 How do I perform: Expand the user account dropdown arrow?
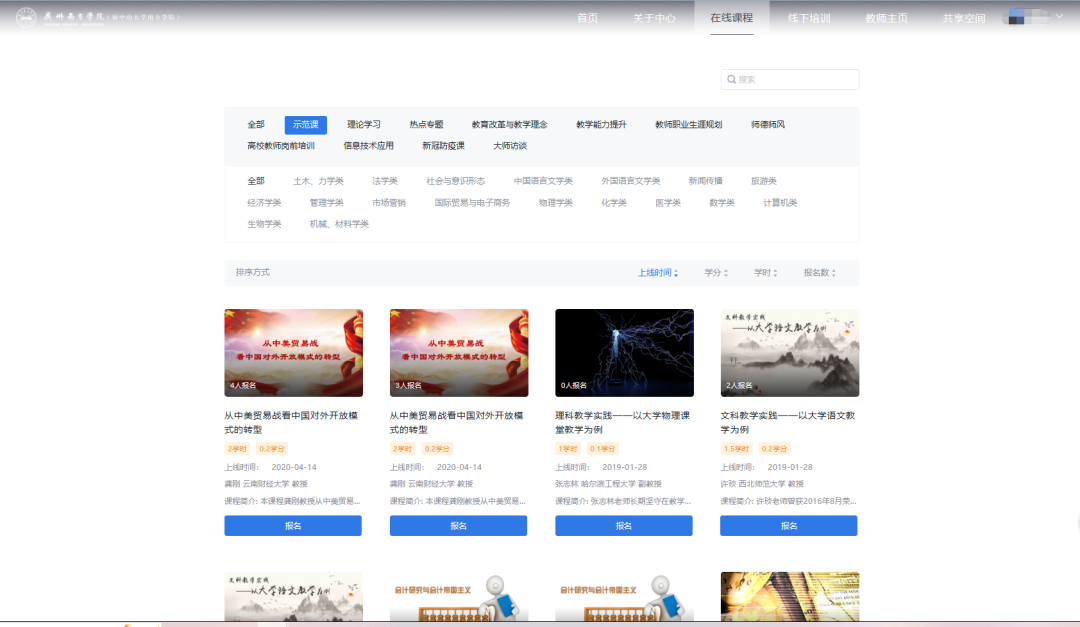1059,17
